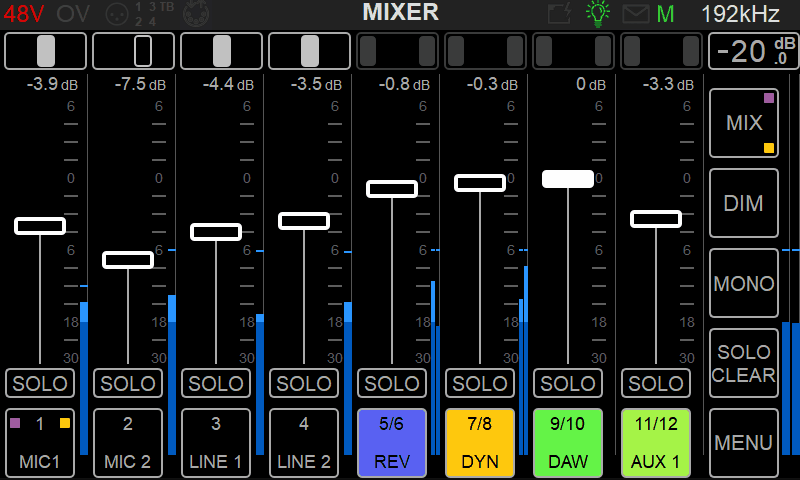Select the DYN 7/8 channel button
The width and height of the screenshot is (800, 480).
point(480,442)
